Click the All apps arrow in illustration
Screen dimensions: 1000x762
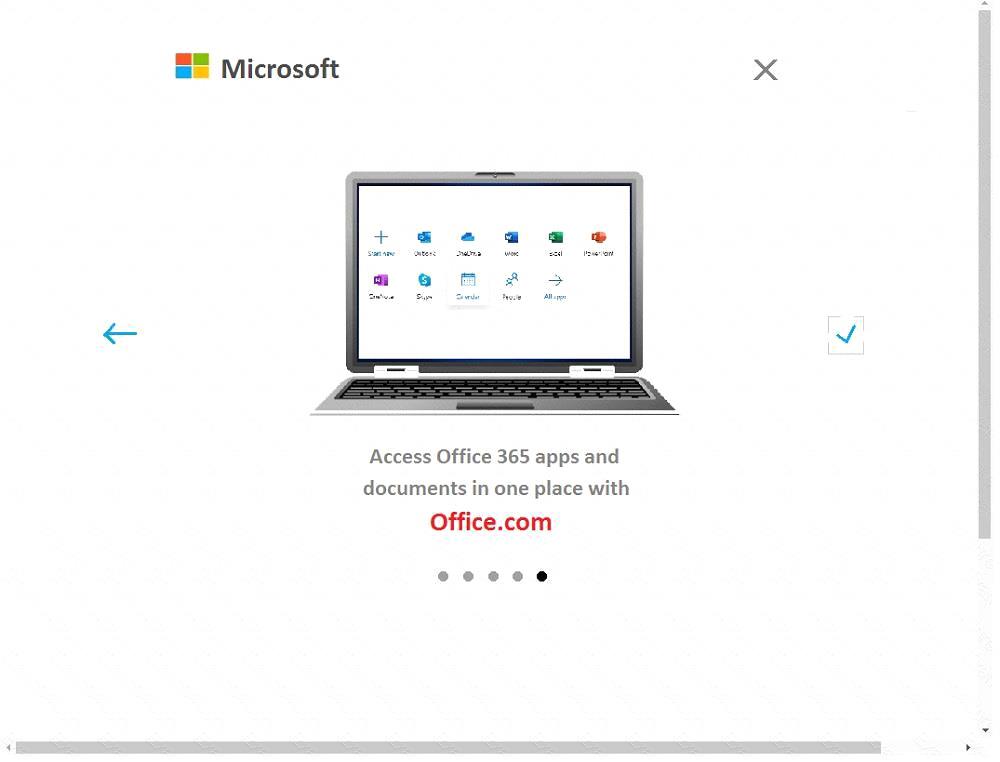tap(555, 281)
